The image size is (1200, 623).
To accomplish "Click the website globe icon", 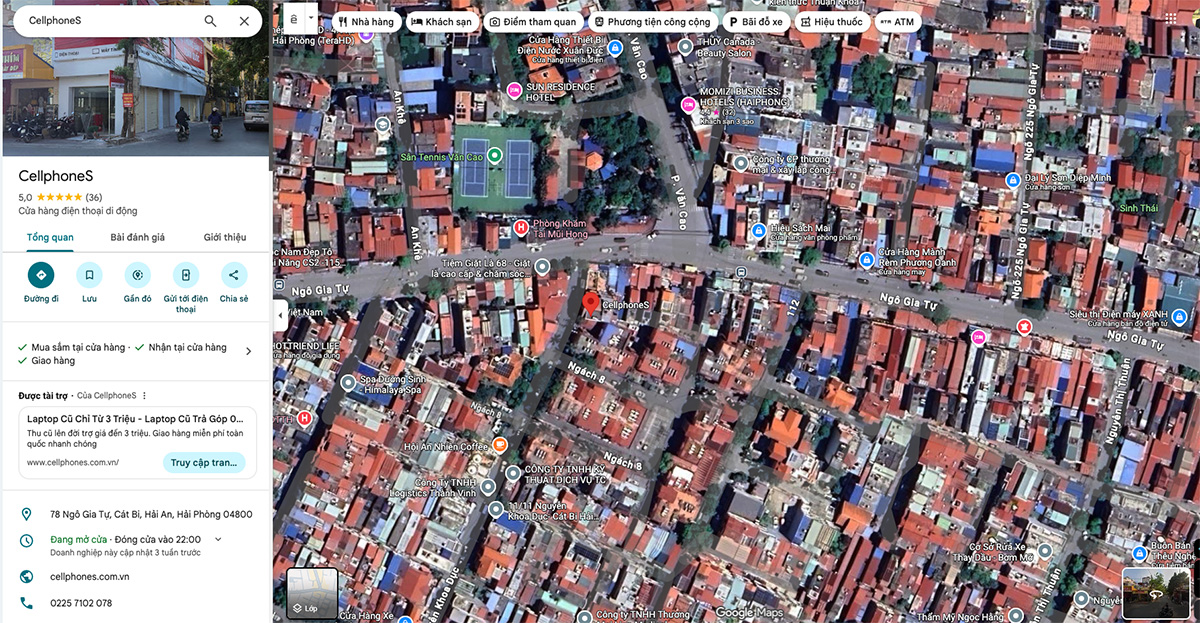I will pyautogui.click(x=27, y=577).
